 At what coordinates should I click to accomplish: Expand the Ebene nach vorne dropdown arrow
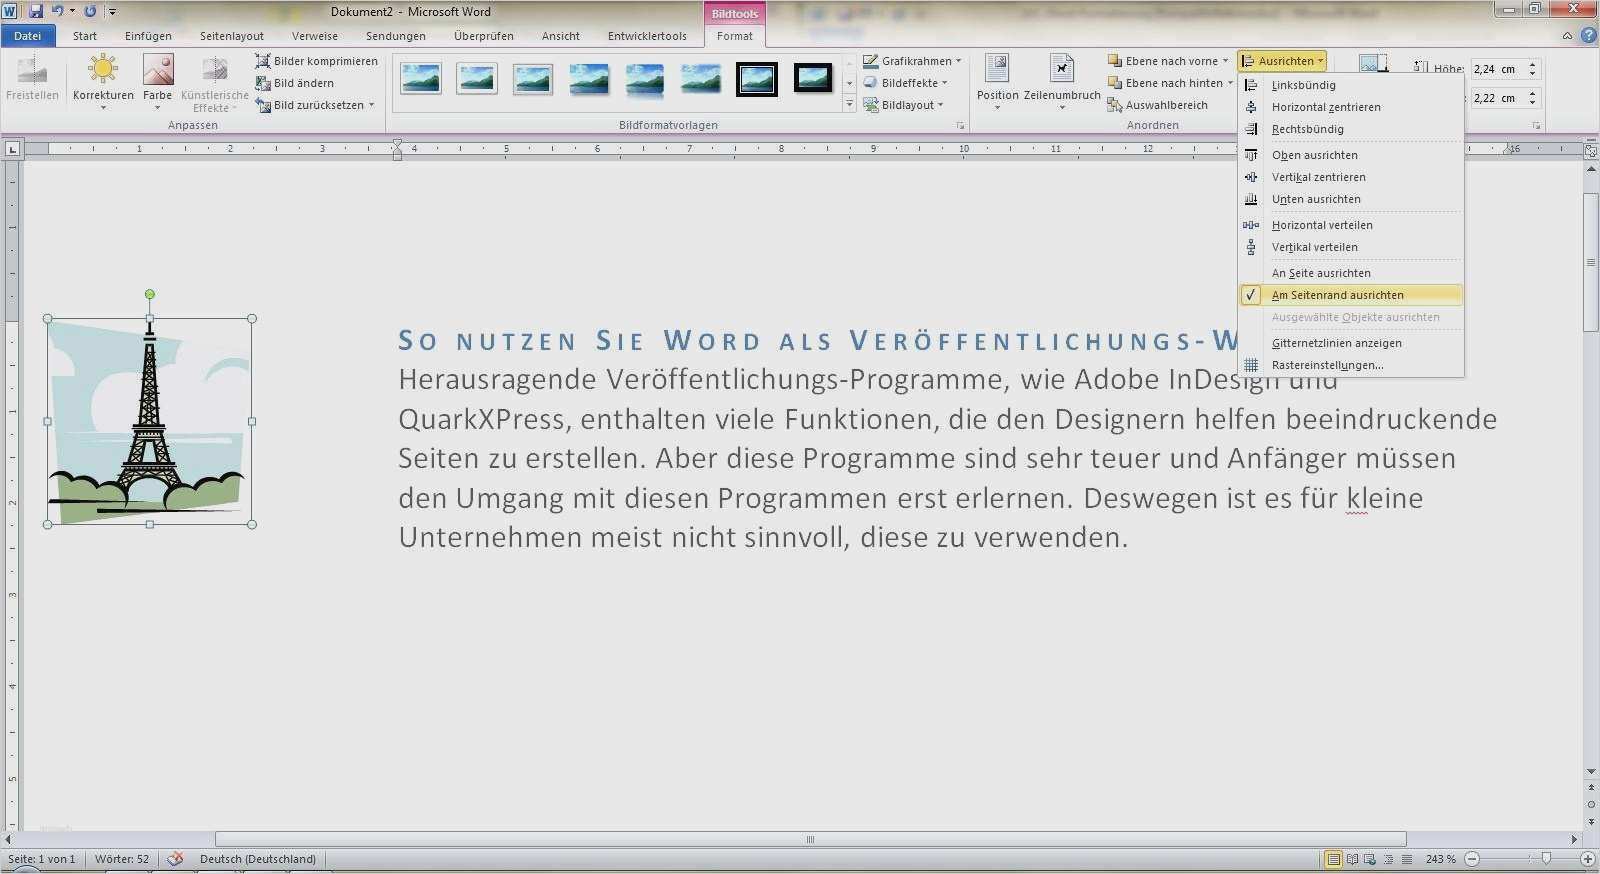tap(1225, 61)
